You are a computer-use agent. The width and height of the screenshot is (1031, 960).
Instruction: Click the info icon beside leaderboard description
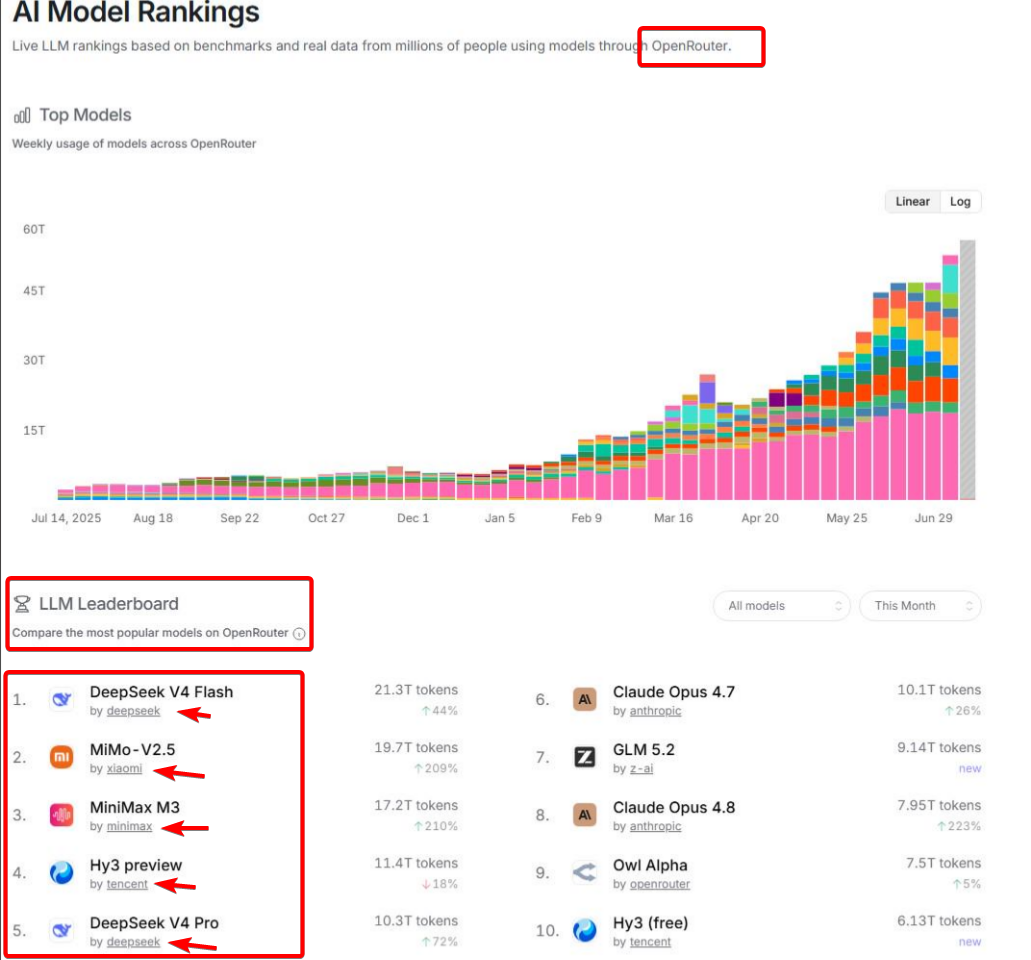click(299, 634)
